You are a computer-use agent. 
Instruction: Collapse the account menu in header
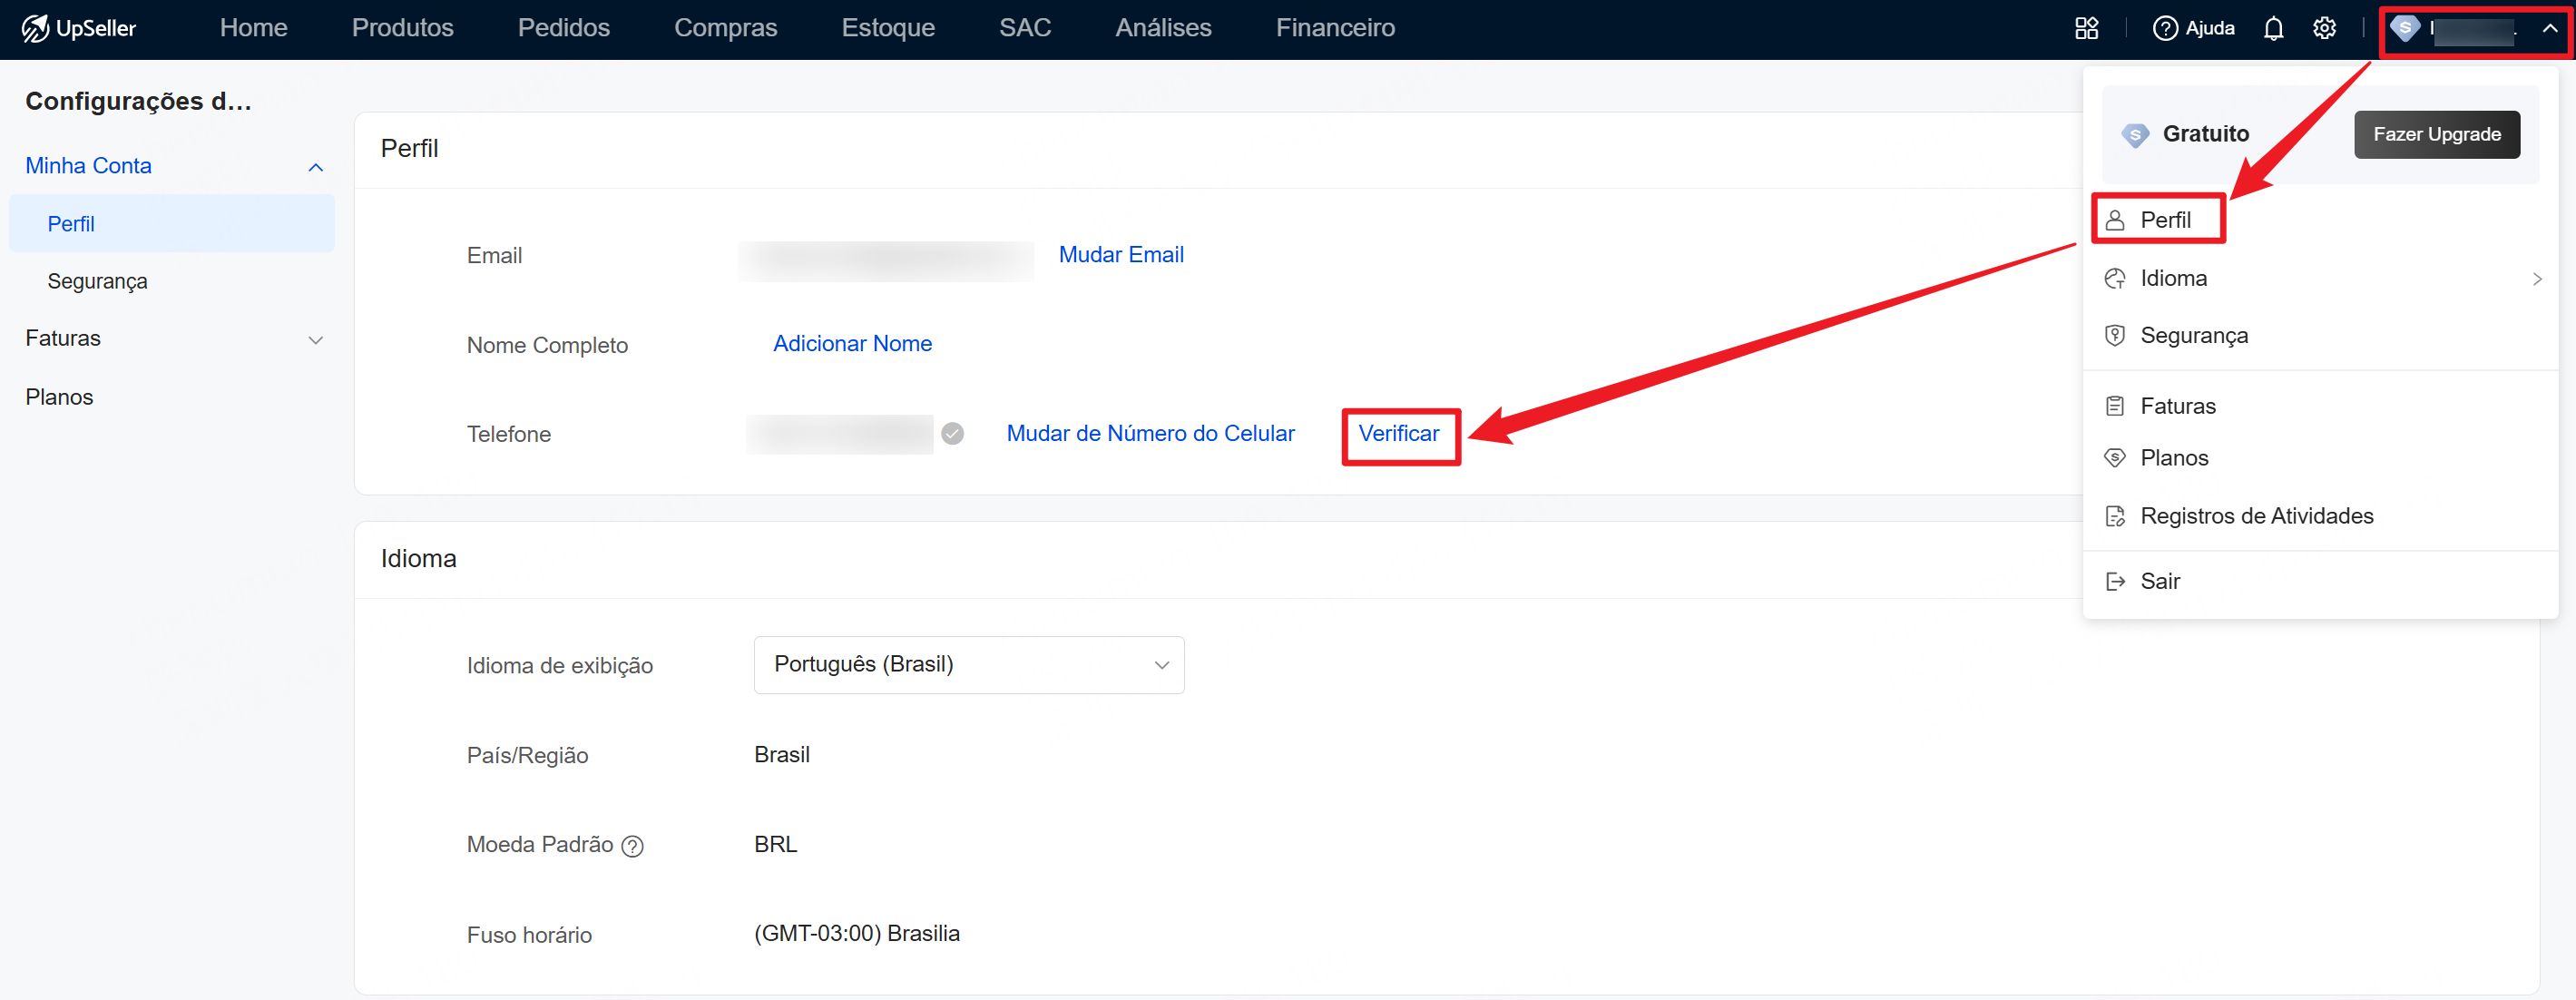(2549, 28)
